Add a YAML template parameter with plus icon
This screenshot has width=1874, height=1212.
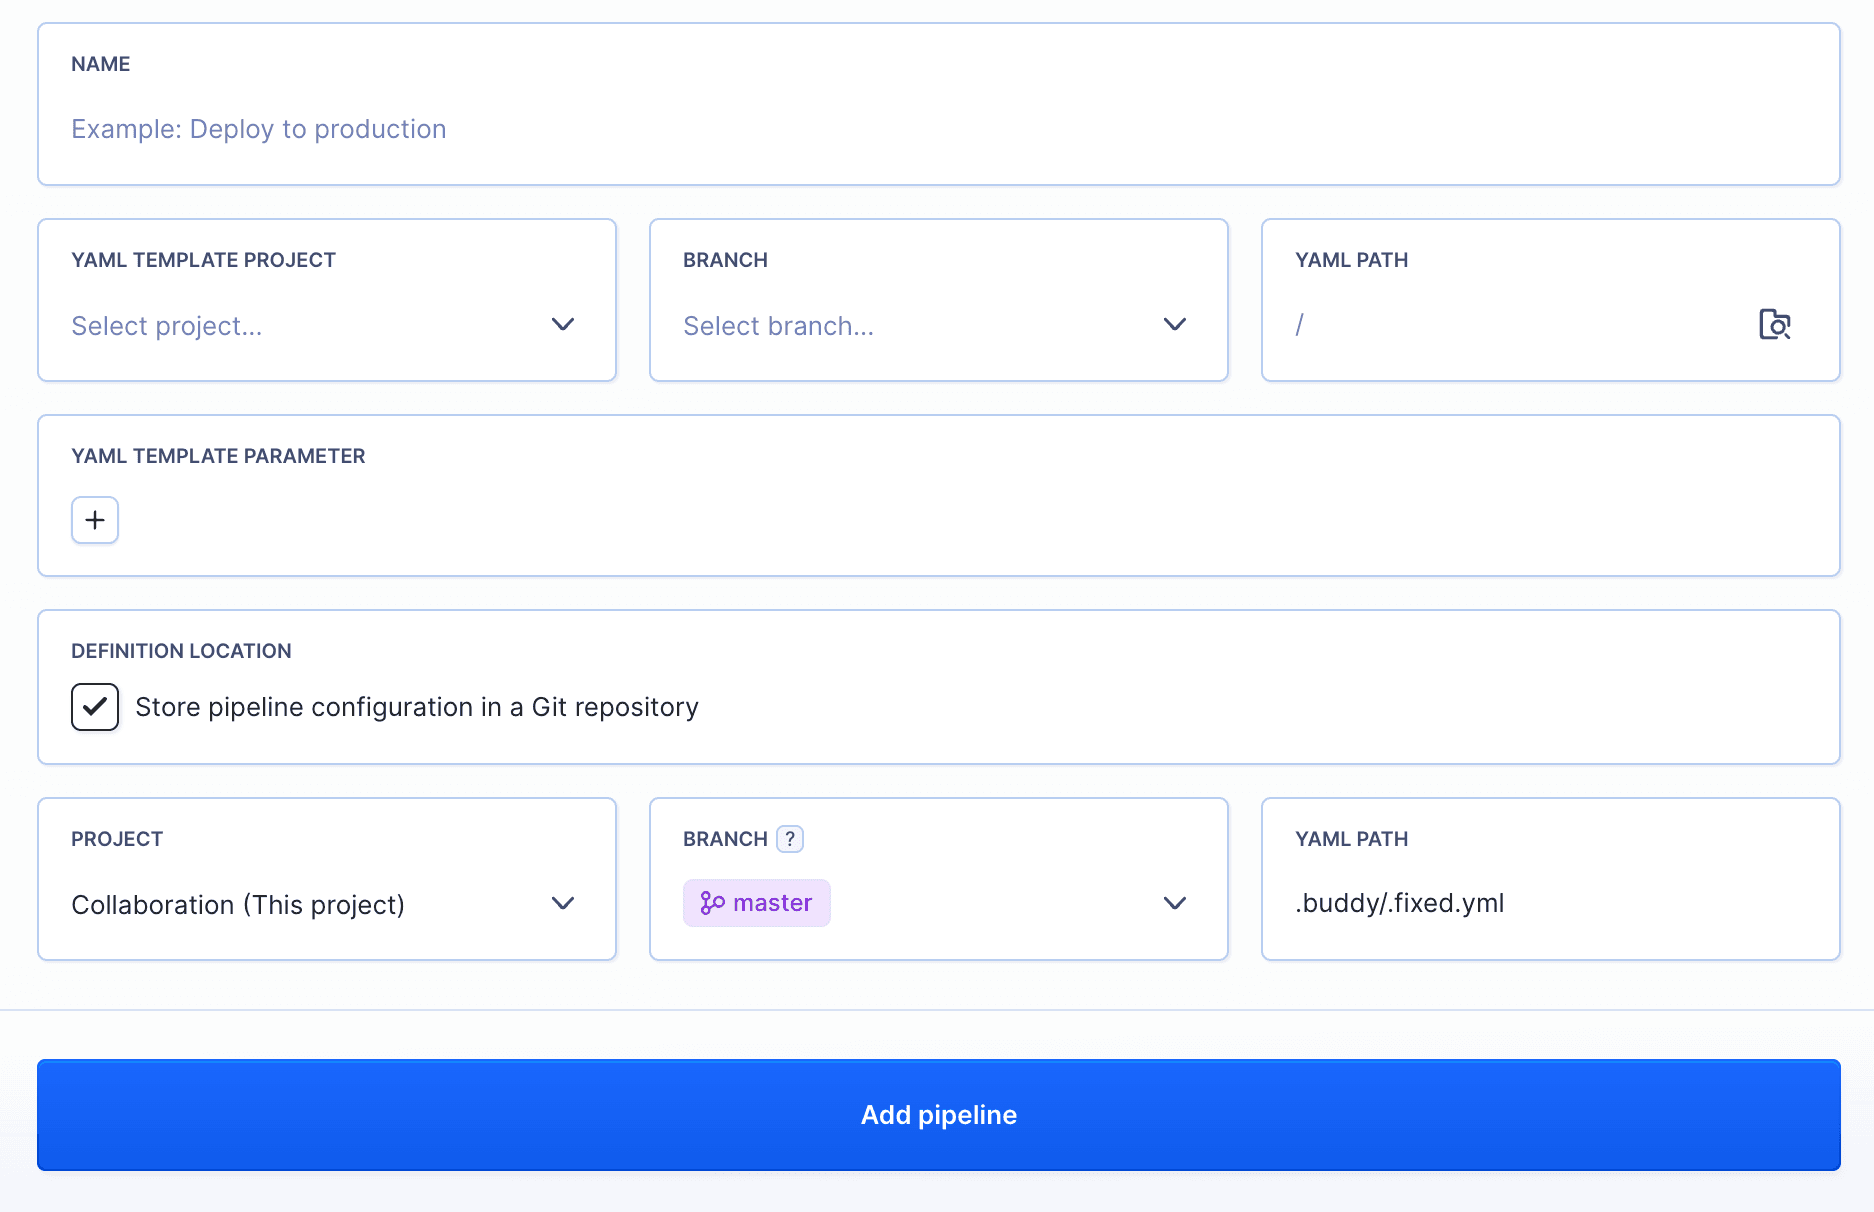tap(95, 520)
